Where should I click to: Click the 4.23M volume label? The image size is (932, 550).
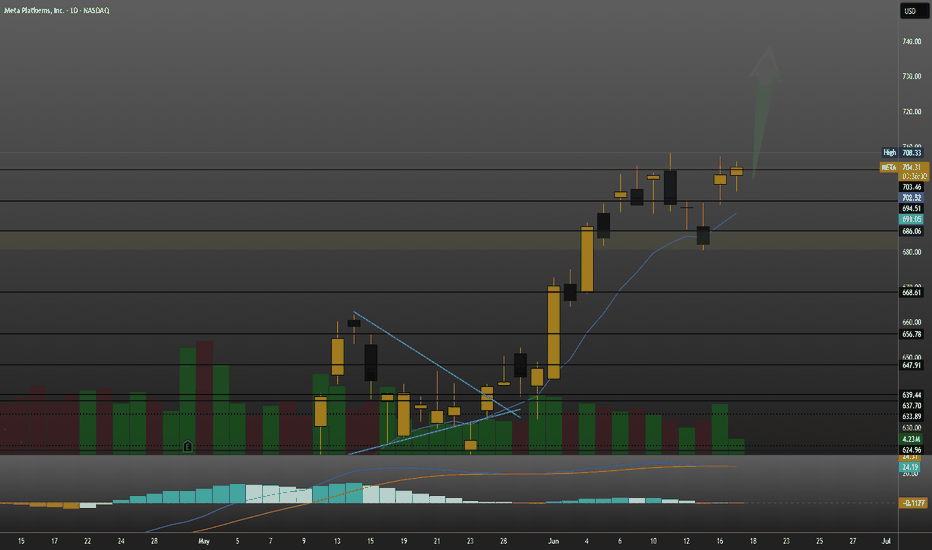click(x=912, y=439)
